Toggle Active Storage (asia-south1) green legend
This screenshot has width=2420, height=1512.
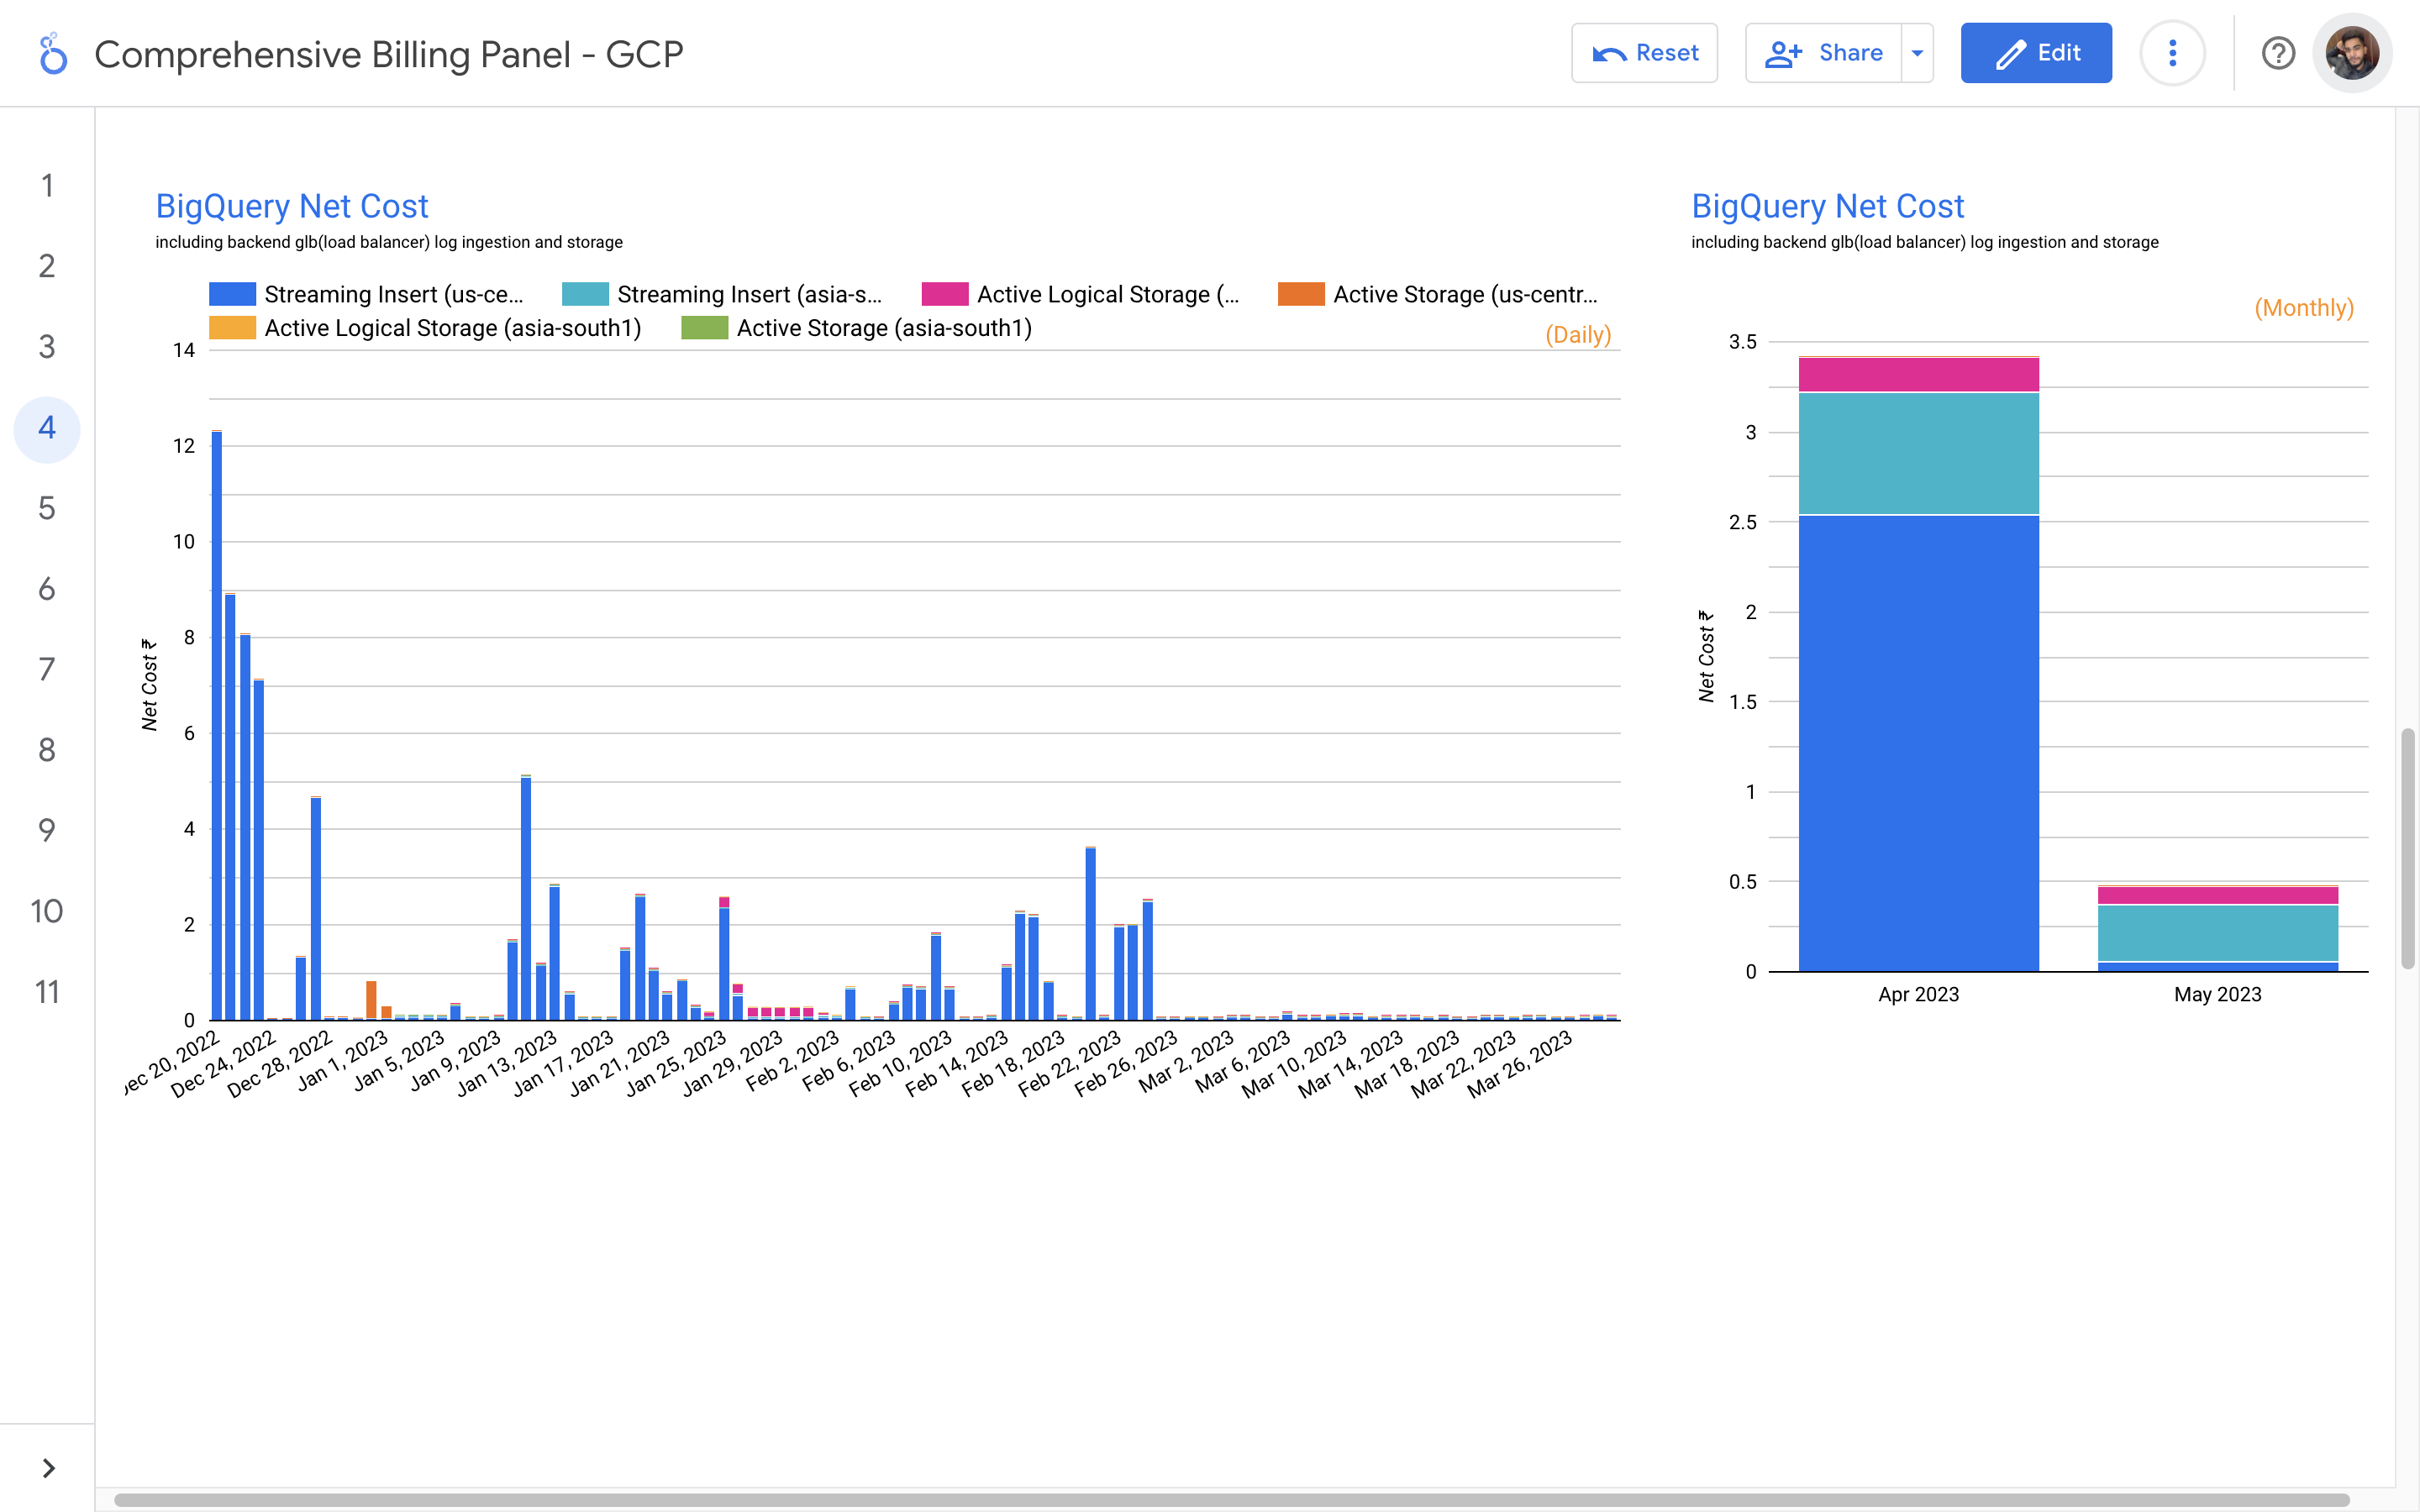[x=704, y=328]
